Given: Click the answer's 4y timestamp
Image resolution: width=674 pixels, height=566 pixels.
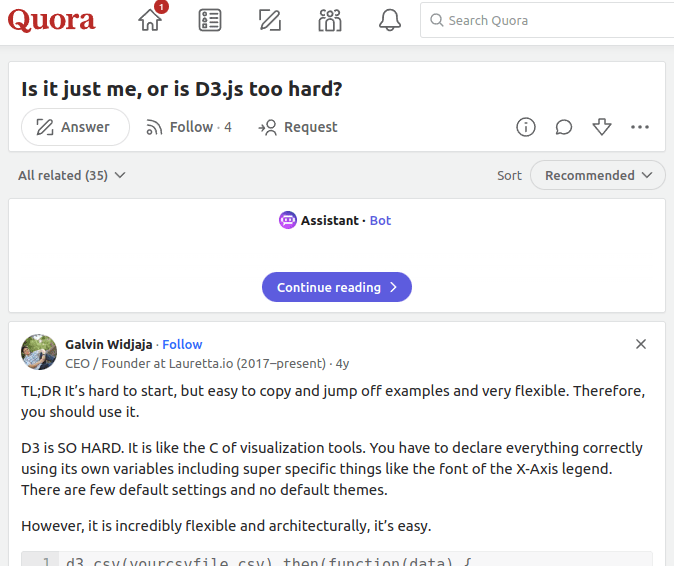Looking at the screenshot, I should coord(343,364).
